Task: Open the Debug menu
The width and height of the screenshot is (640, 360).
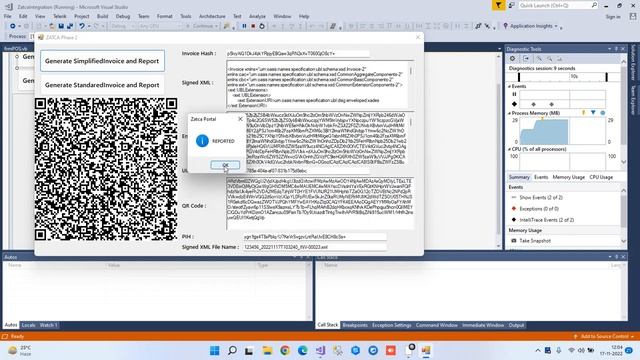Action: coord(122,16)
